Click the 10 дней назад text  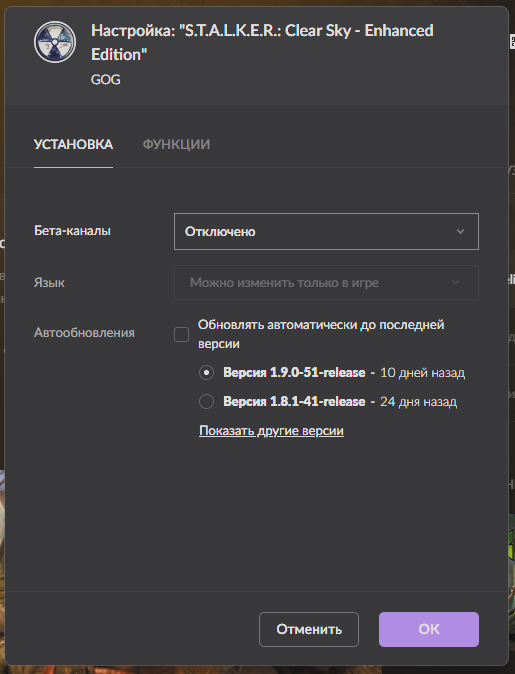422,372
